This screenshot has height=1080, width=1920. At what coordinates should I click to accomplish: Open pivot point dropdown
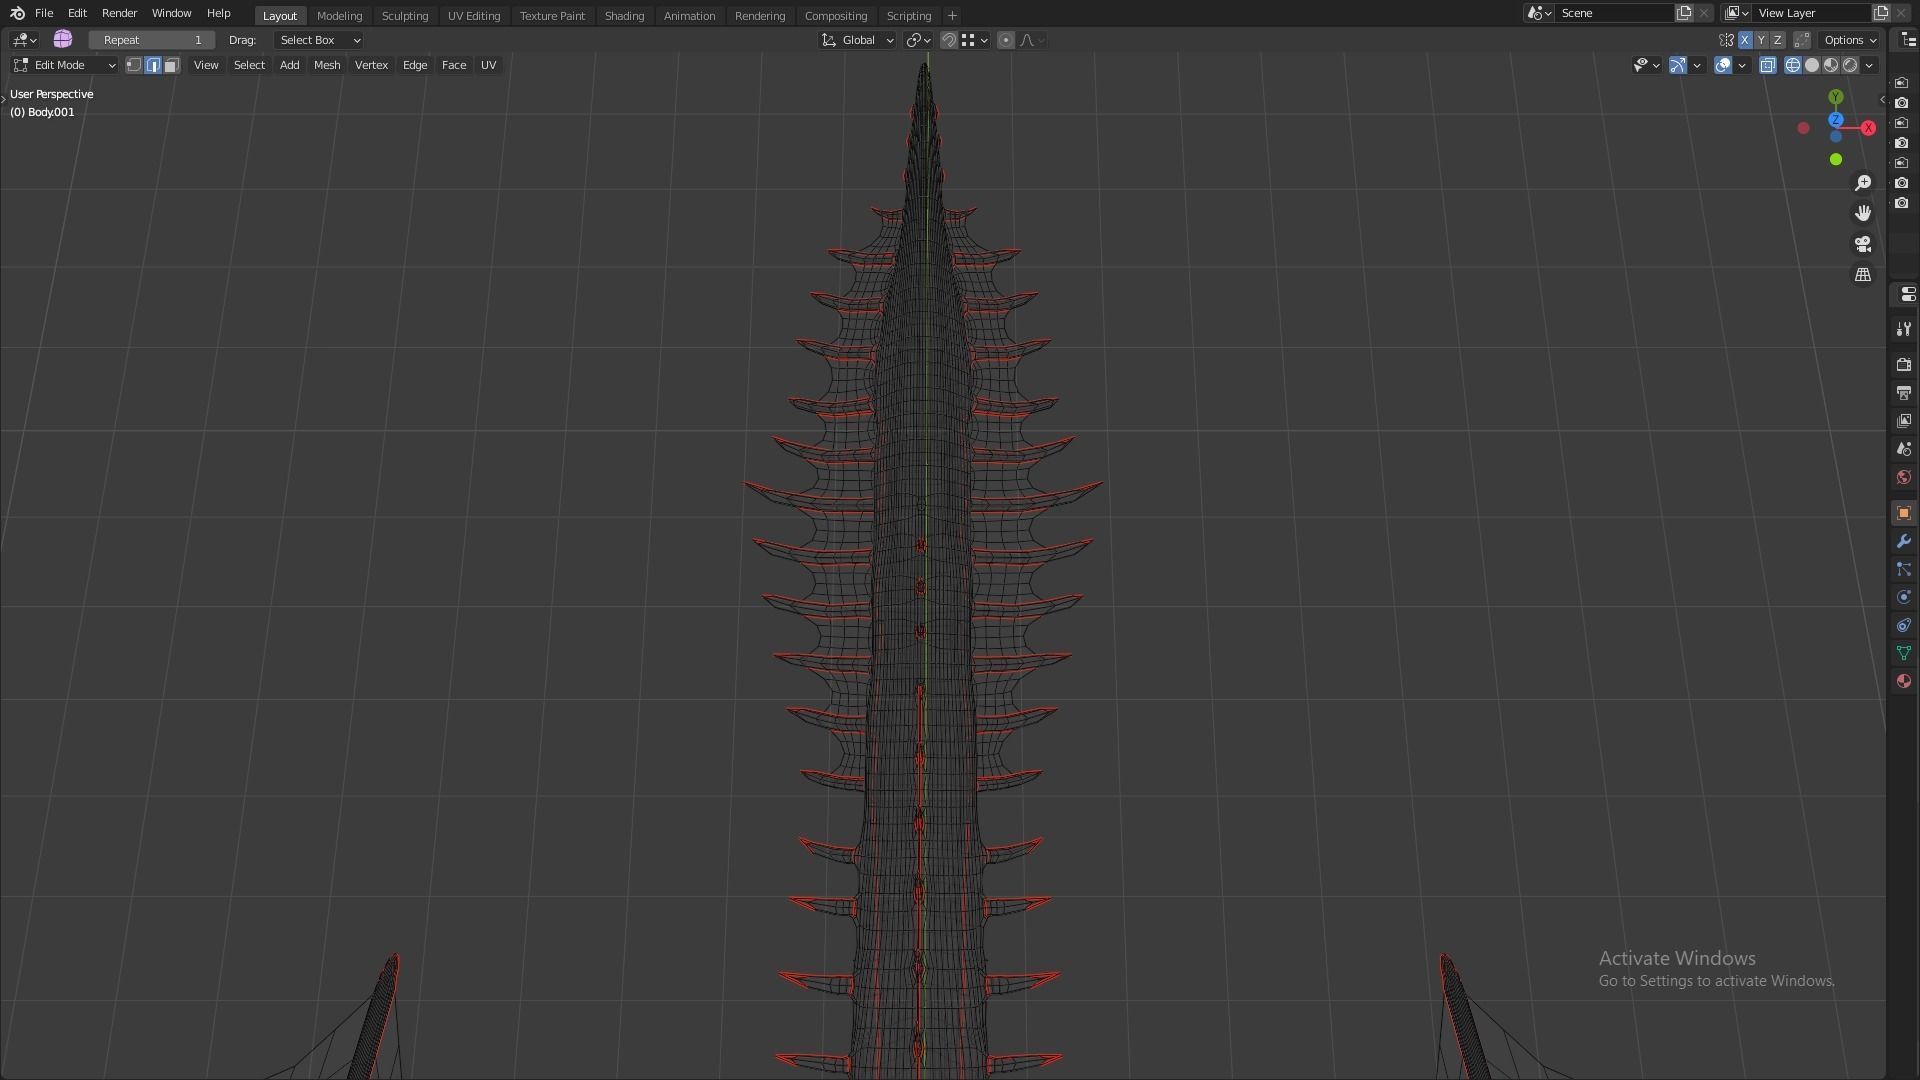coord(918,40)
